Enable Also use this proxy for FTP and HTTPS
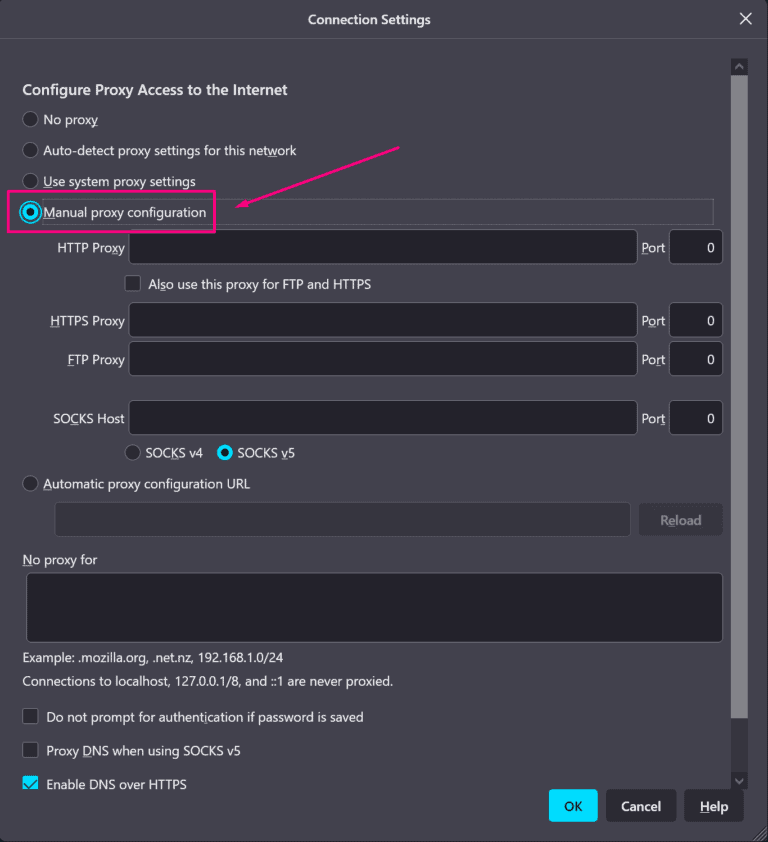 coord(133,284)
